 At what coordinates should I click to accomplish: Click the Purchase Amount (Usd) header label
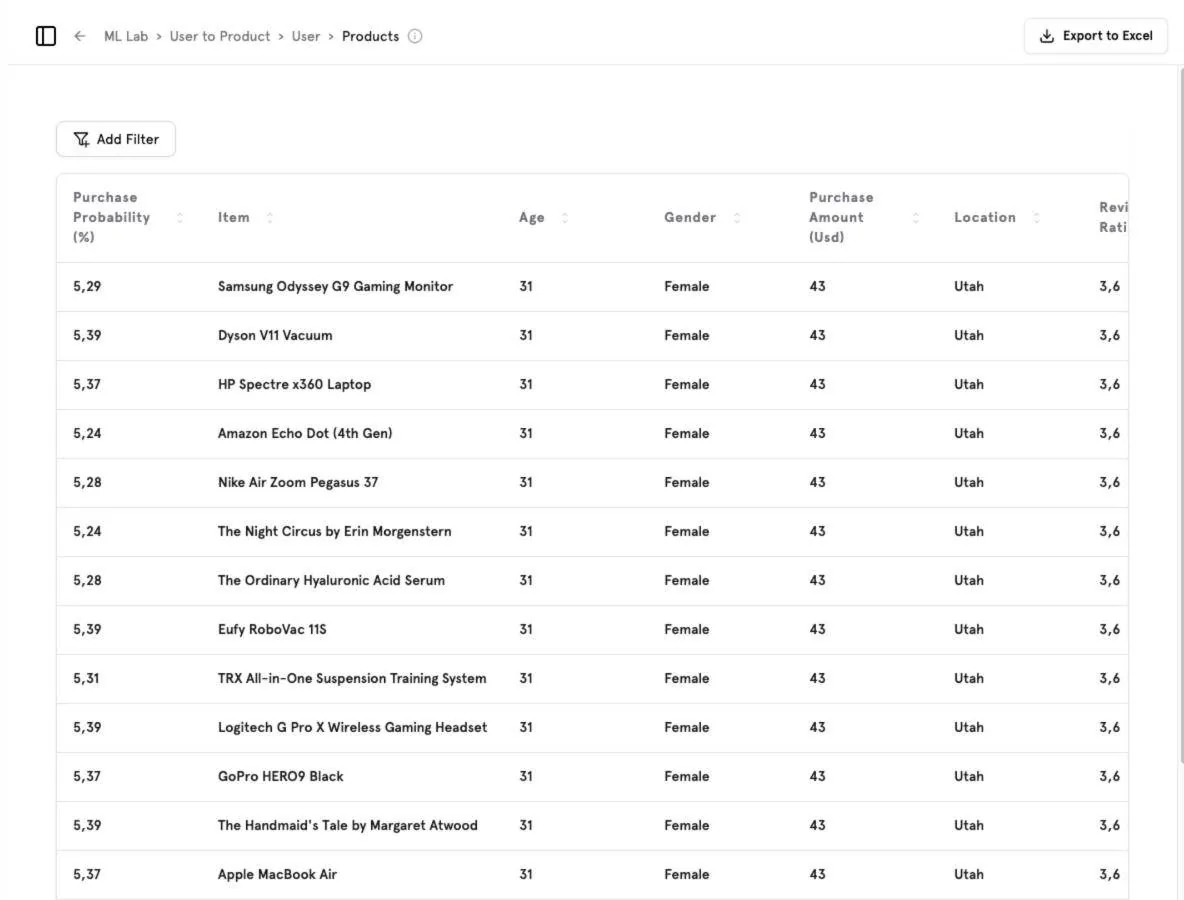[x=841, y=217]
